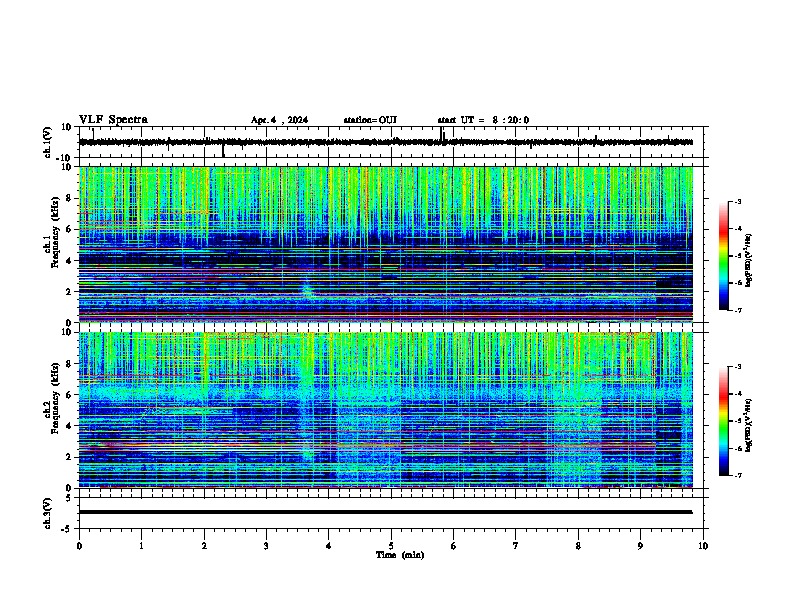
Task: Click time axis tick label "3"
Action: click(x=266, y=545)
